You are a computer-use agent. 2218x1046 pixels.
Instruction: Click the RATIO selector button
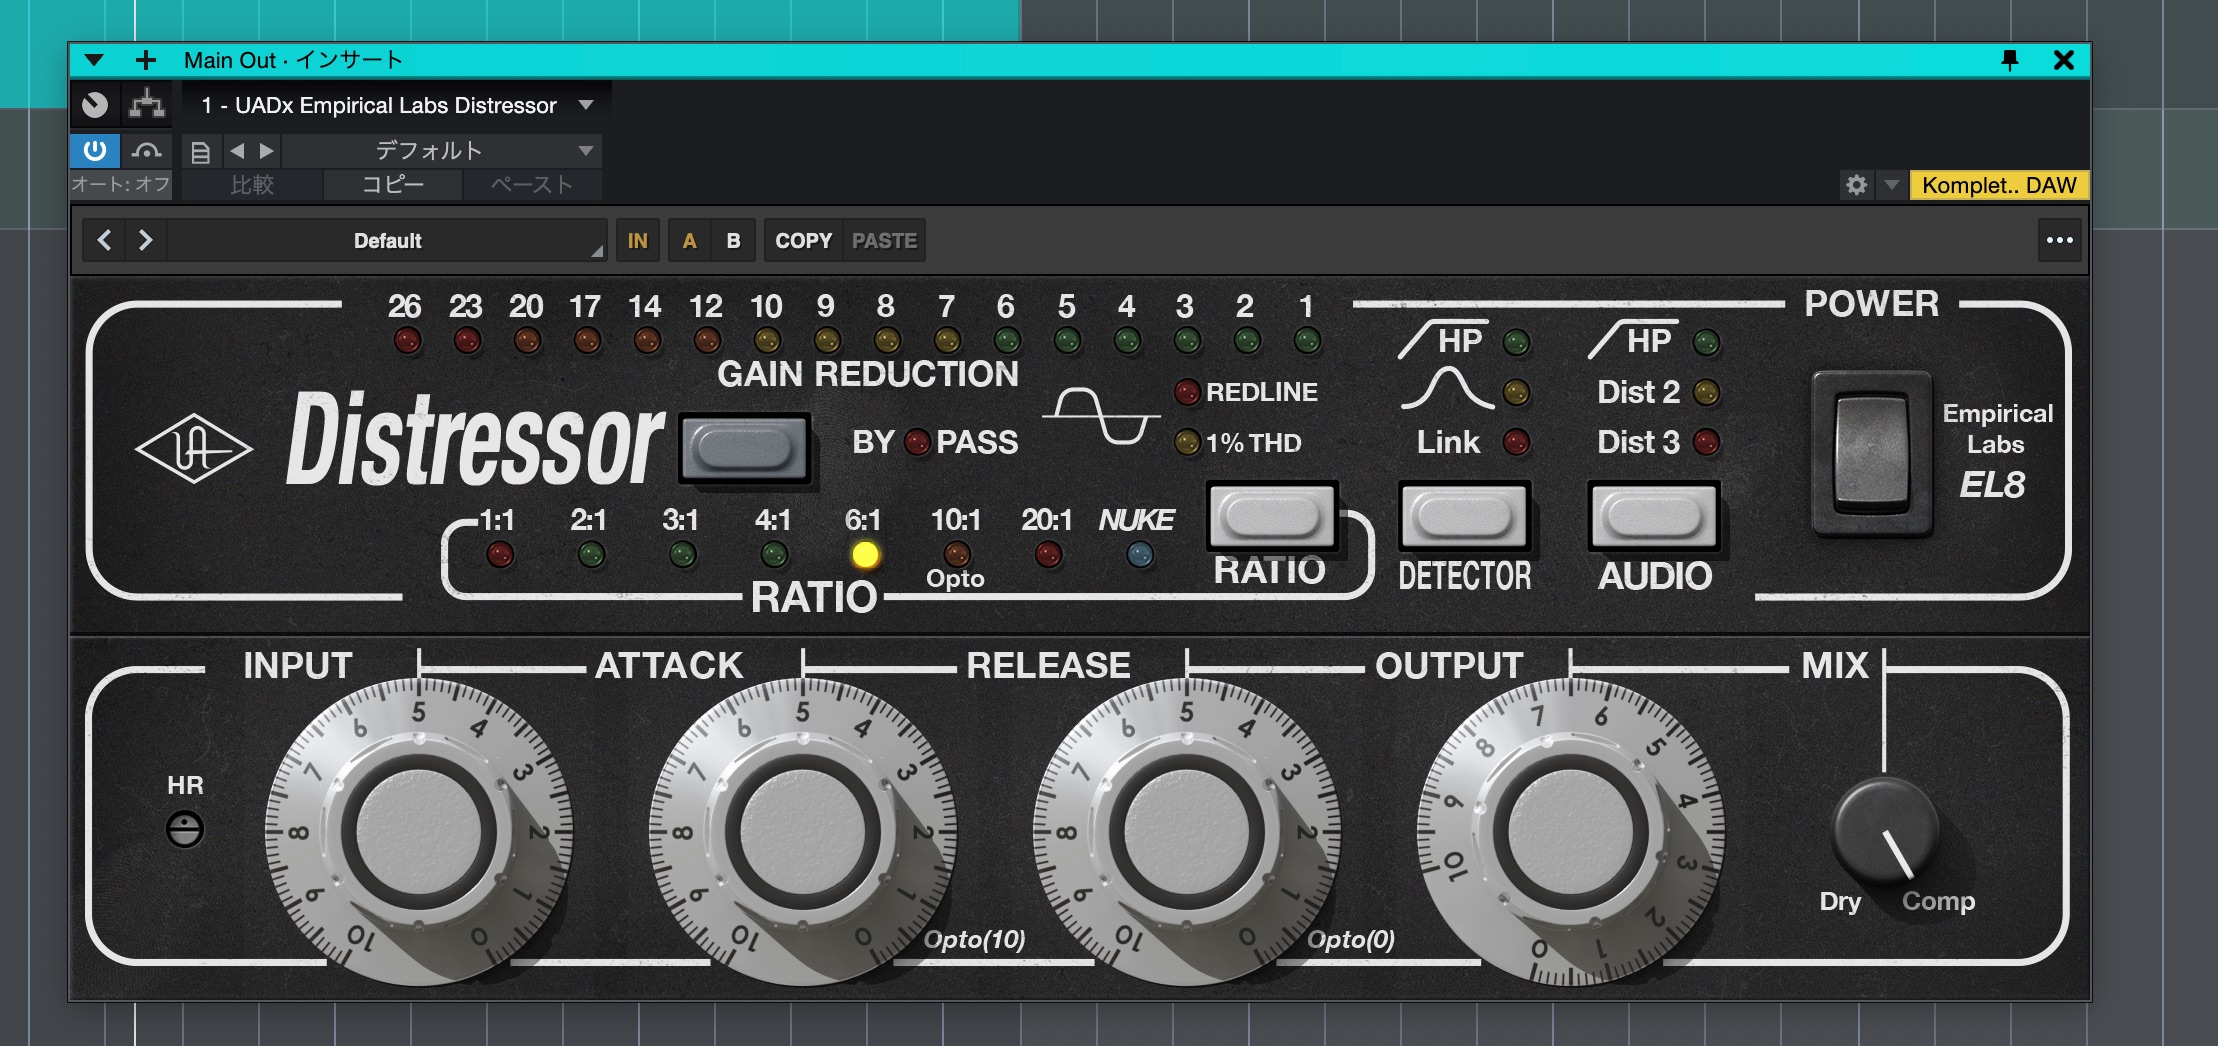tap(1271, 517)
